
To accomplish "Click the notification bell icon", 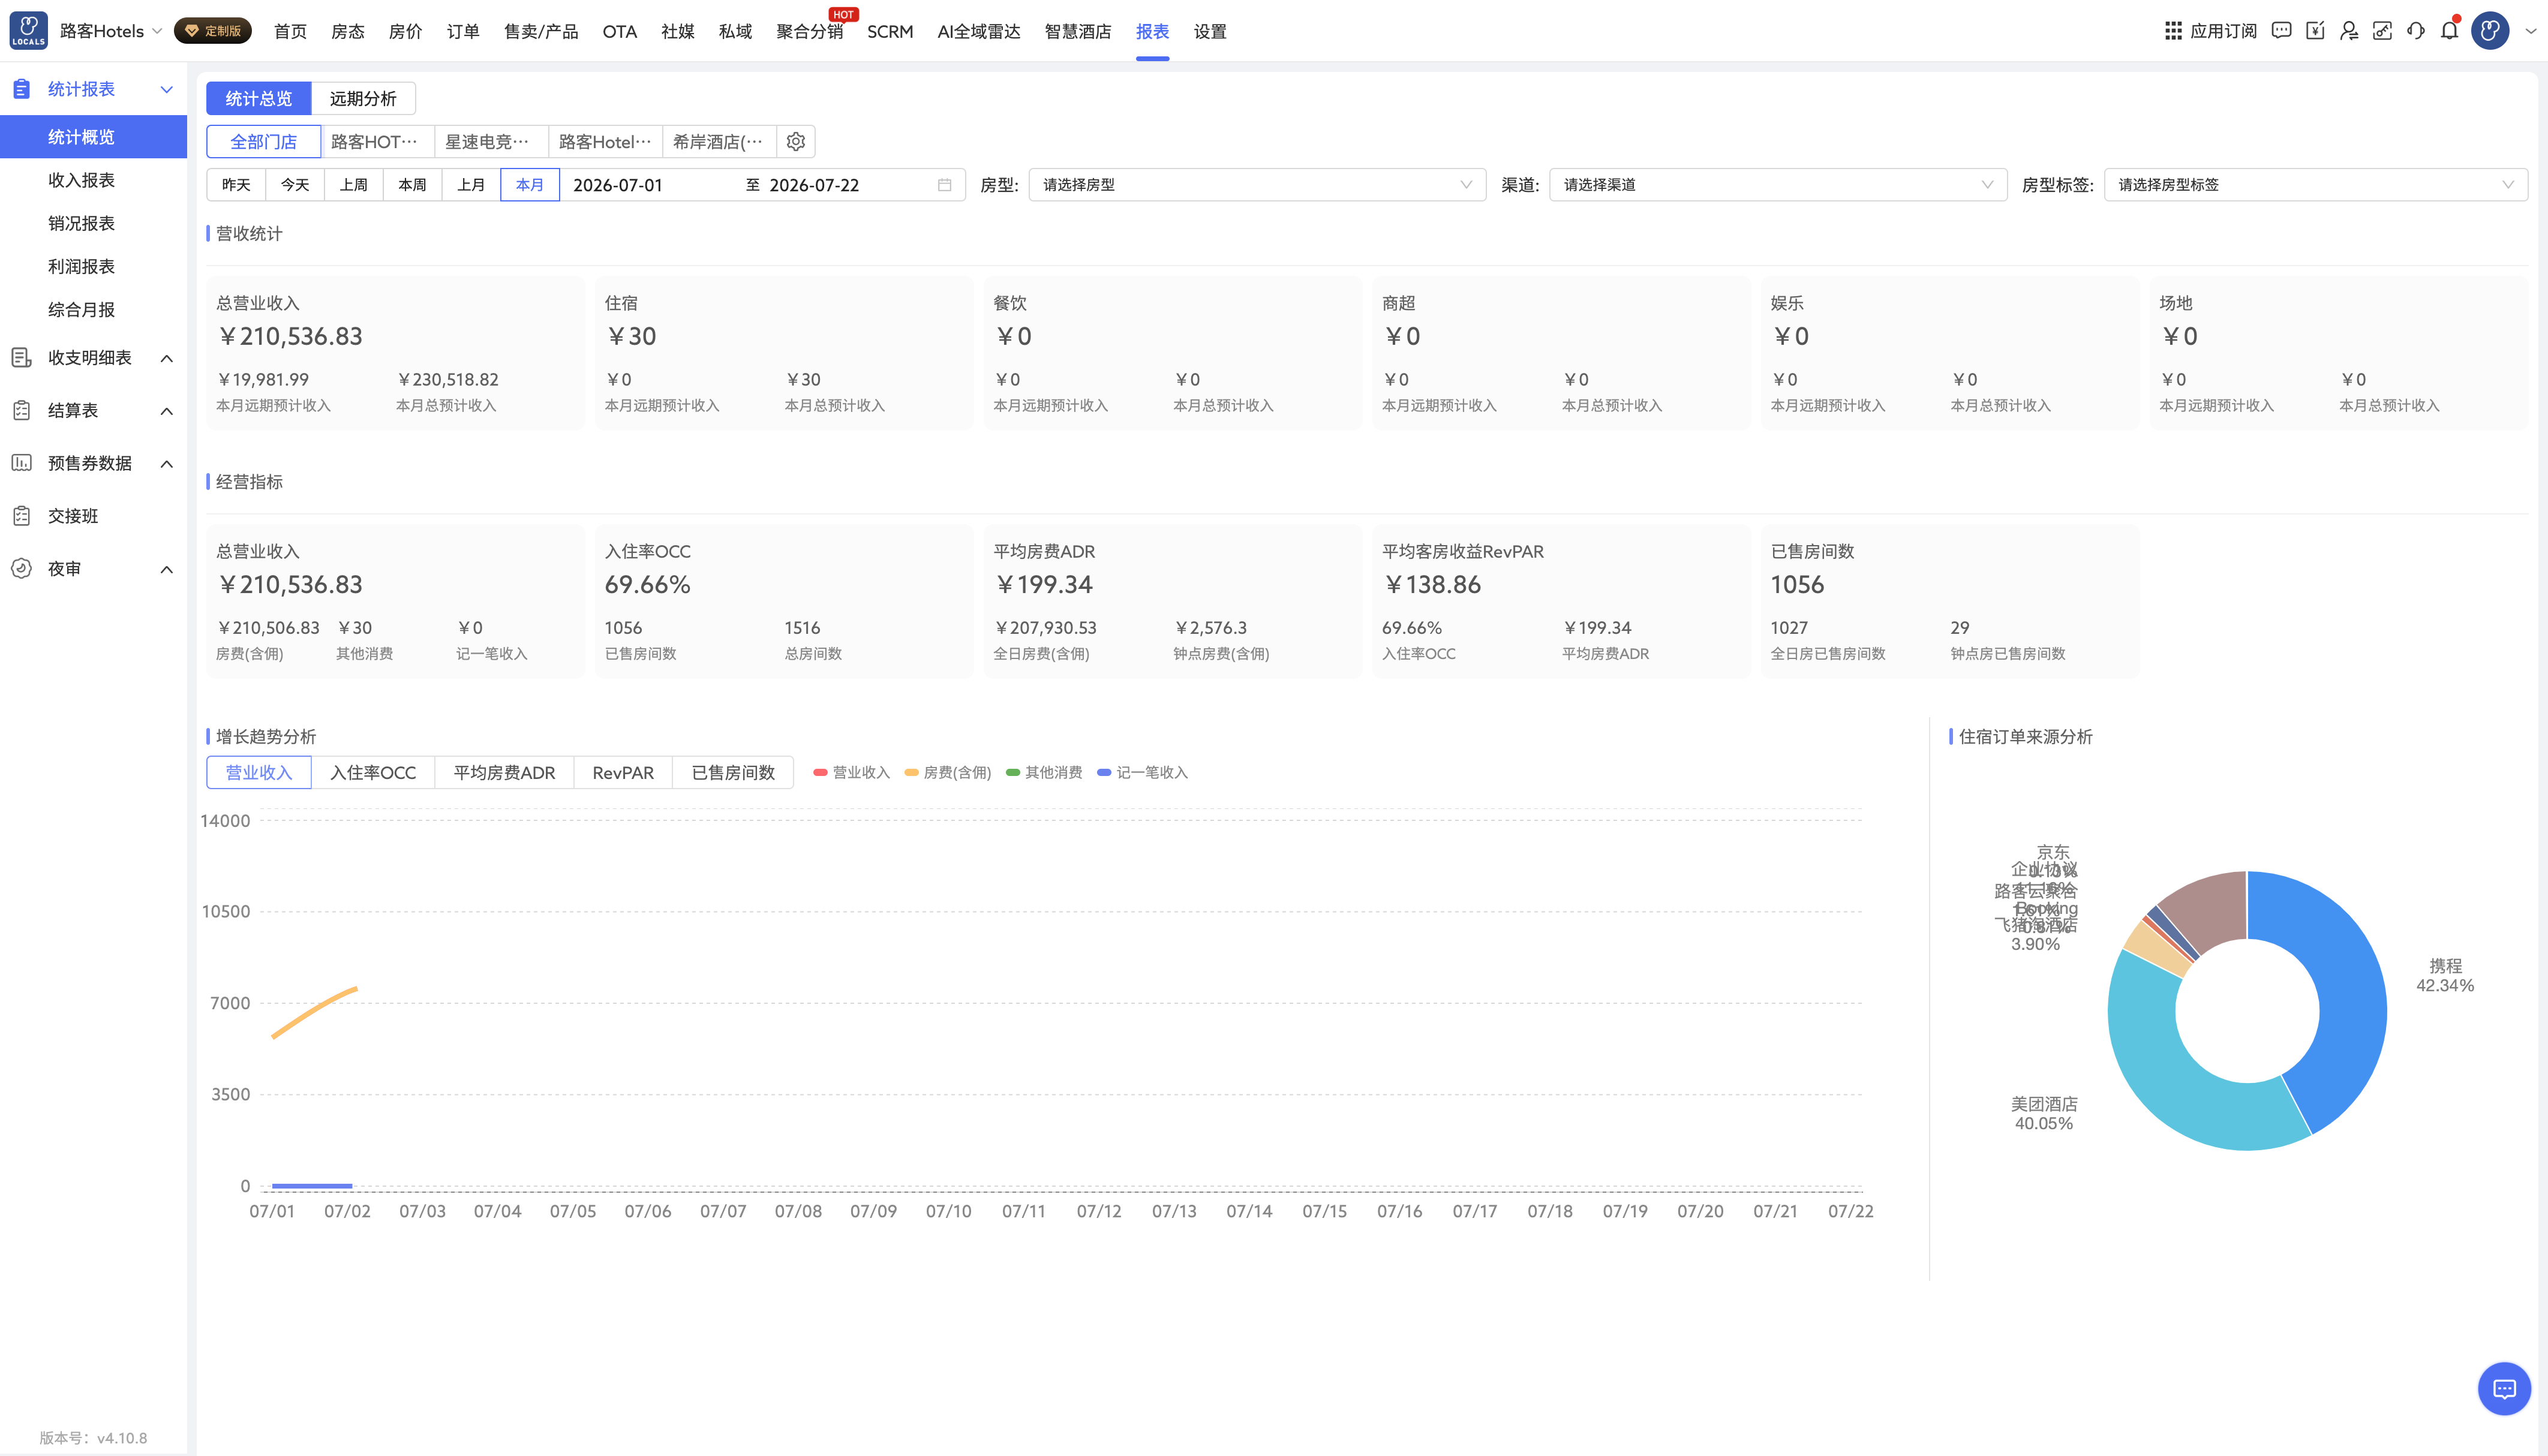I will (2449, 31).
